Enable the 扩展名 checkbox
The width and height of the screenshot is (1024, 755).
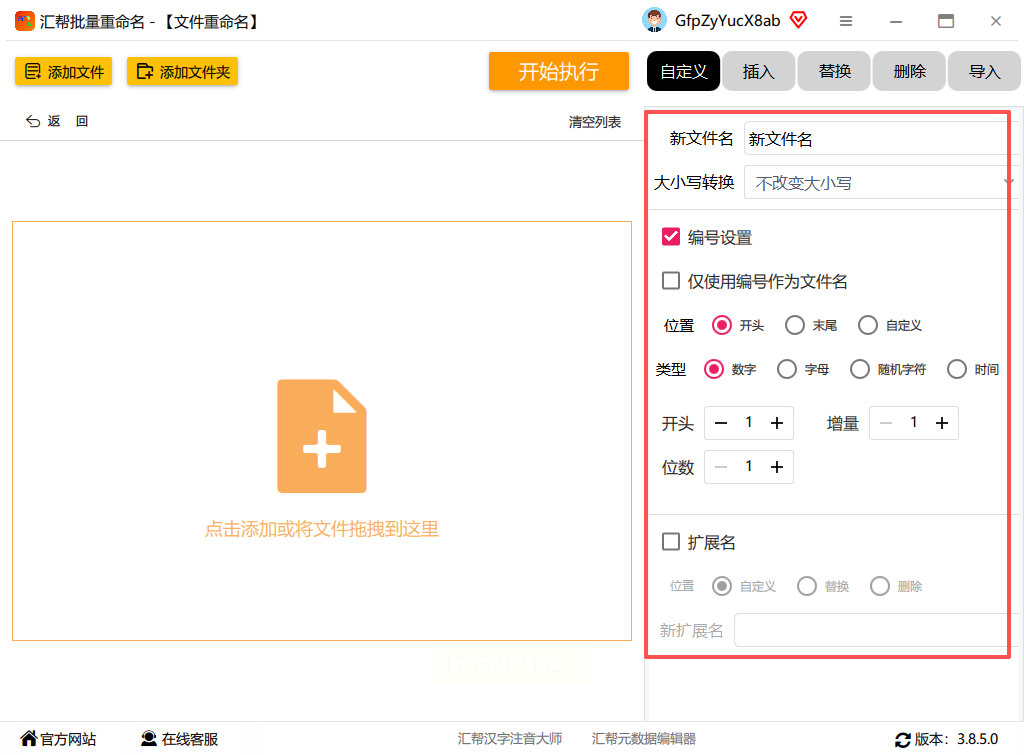point(671,542)
